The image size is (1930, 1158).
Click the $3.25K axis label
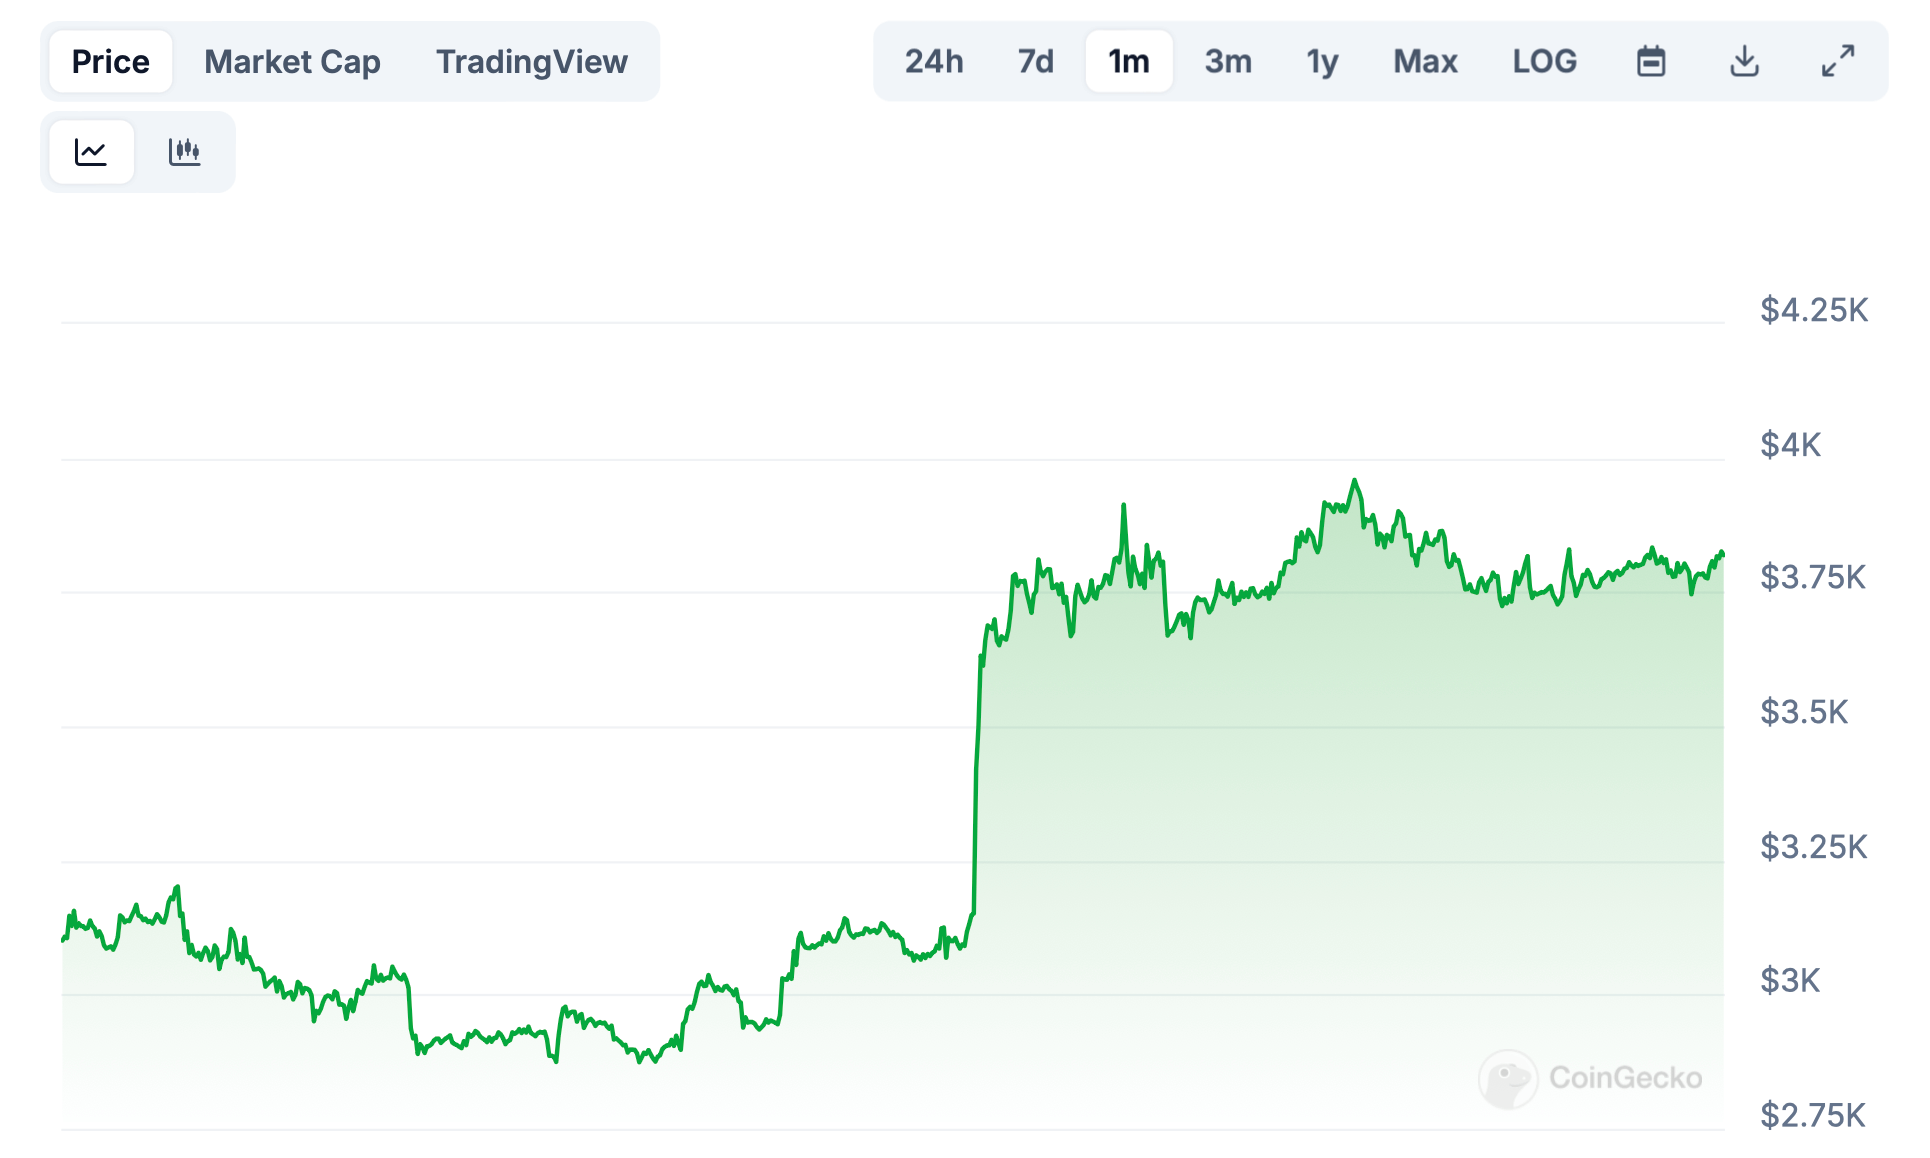click(1814, 847)
